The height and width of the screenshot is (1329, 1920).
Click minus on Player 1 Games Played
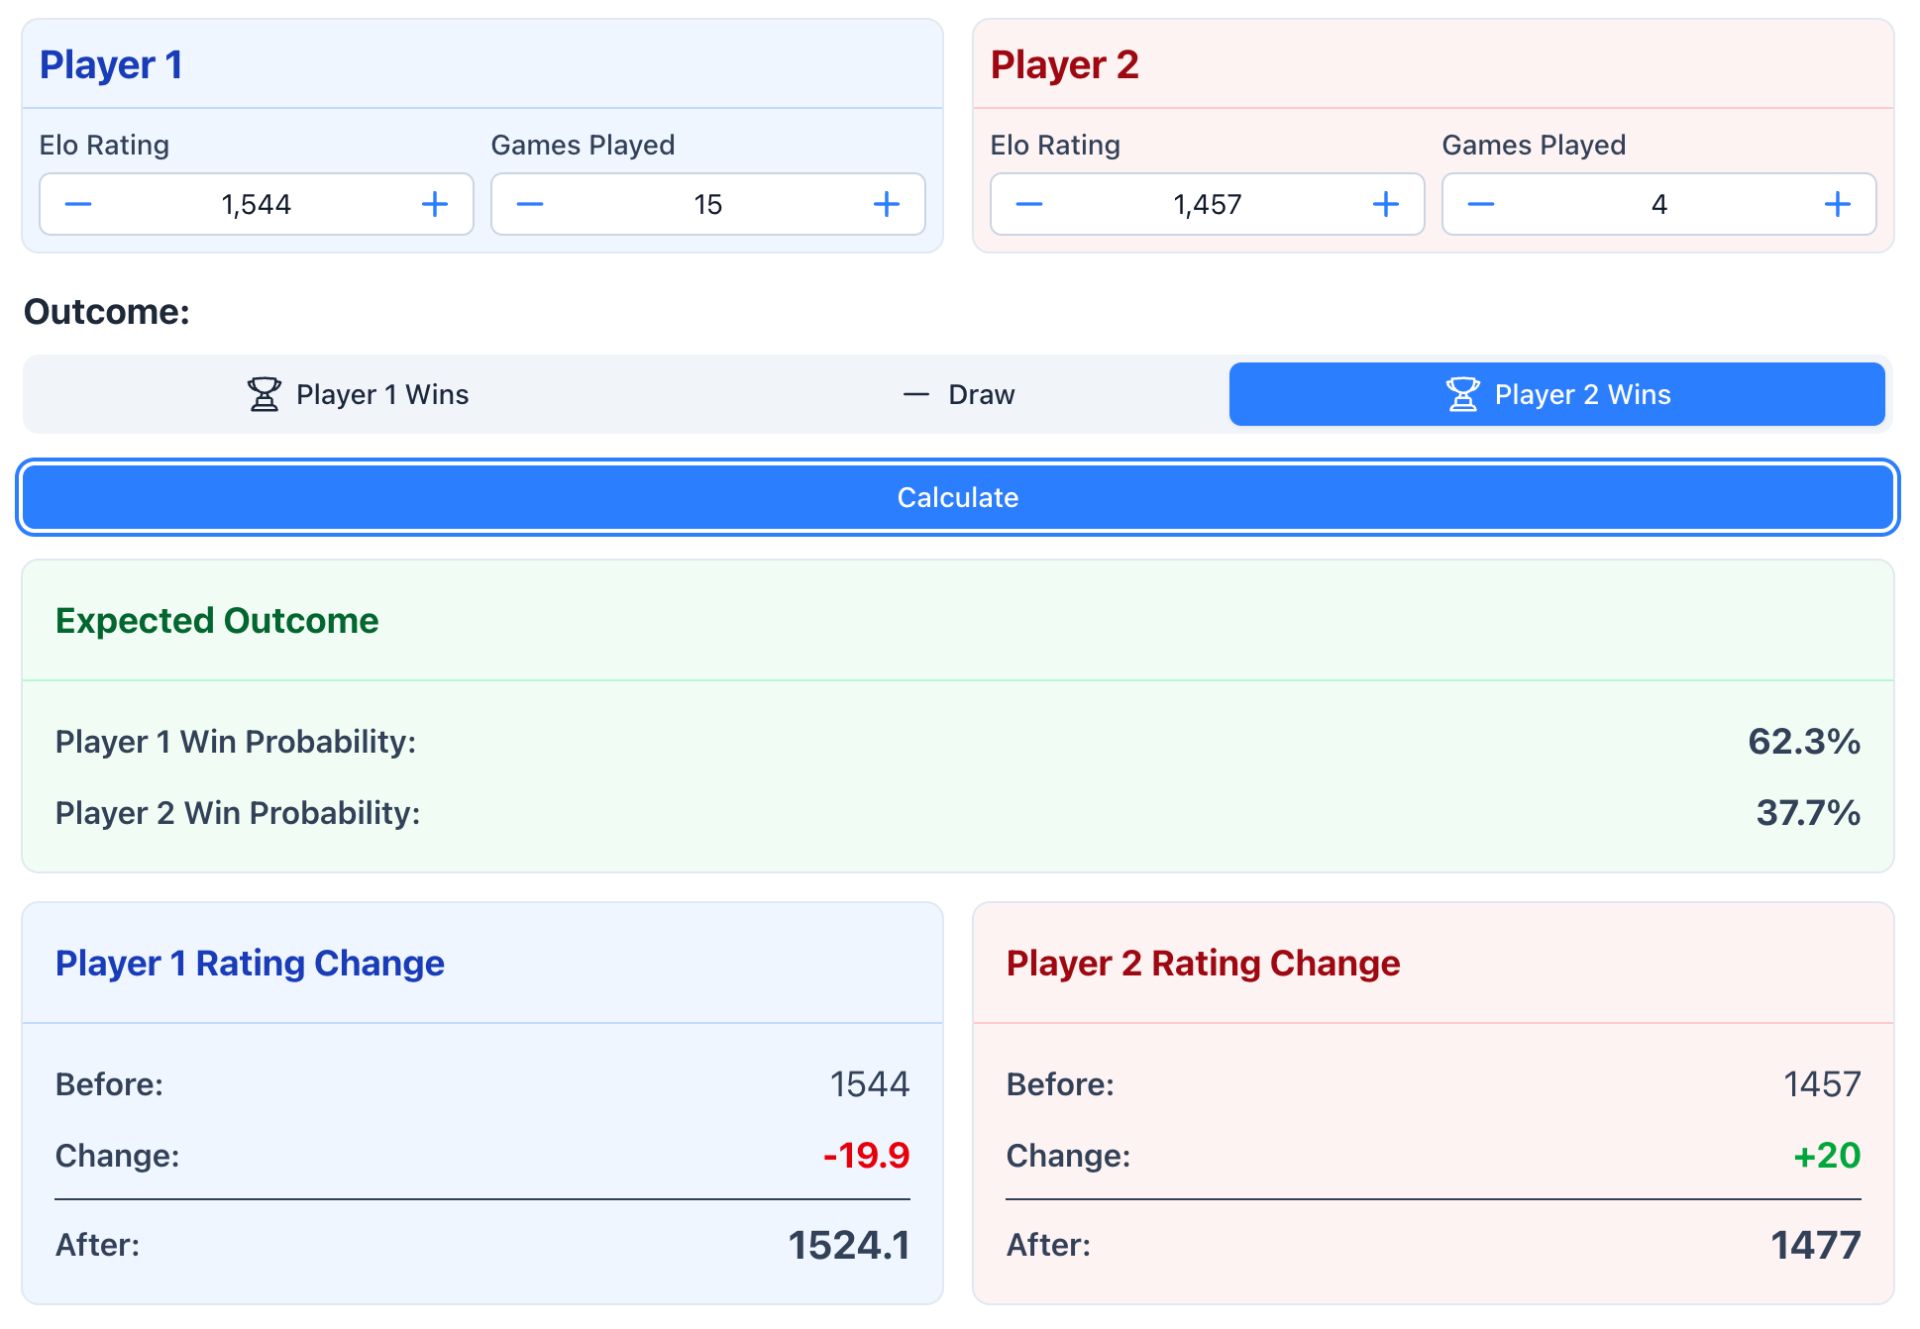click(x=530, y=205)
